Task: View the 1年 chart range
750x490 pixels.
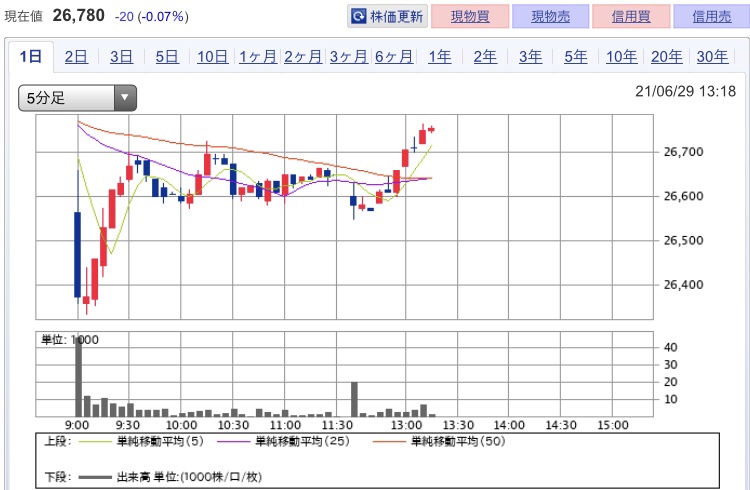Action: pyautogui.click(x=440, y=56)
